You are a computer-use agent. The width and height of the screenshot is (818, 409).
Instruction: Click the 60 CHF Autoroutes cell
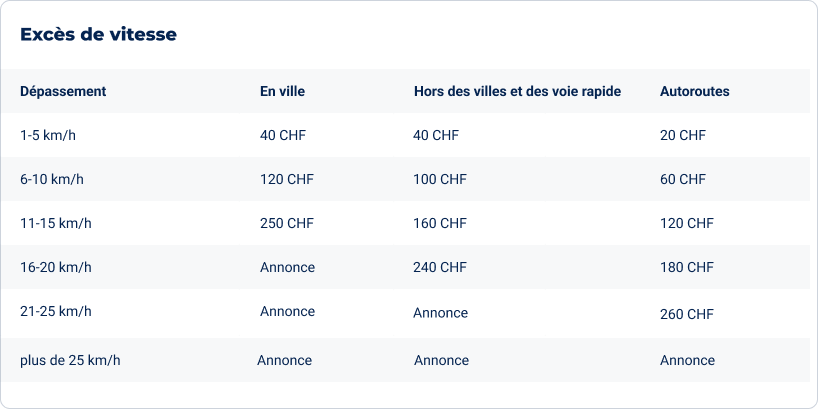[x=682, y=179]
